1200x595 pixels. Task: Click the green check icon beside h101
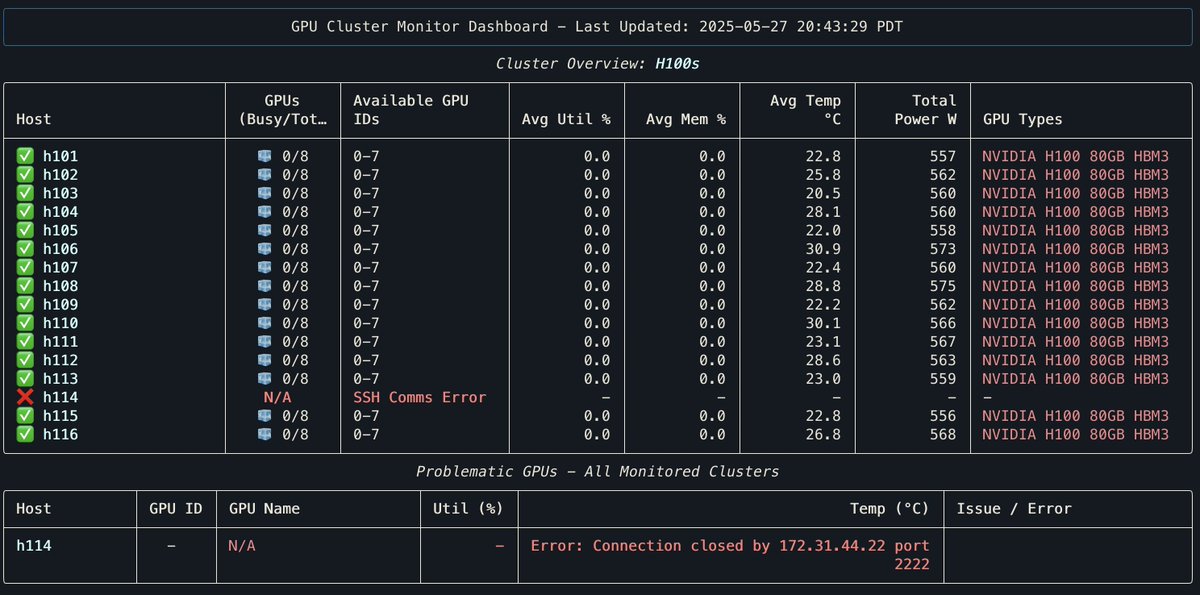pos(24,156)
